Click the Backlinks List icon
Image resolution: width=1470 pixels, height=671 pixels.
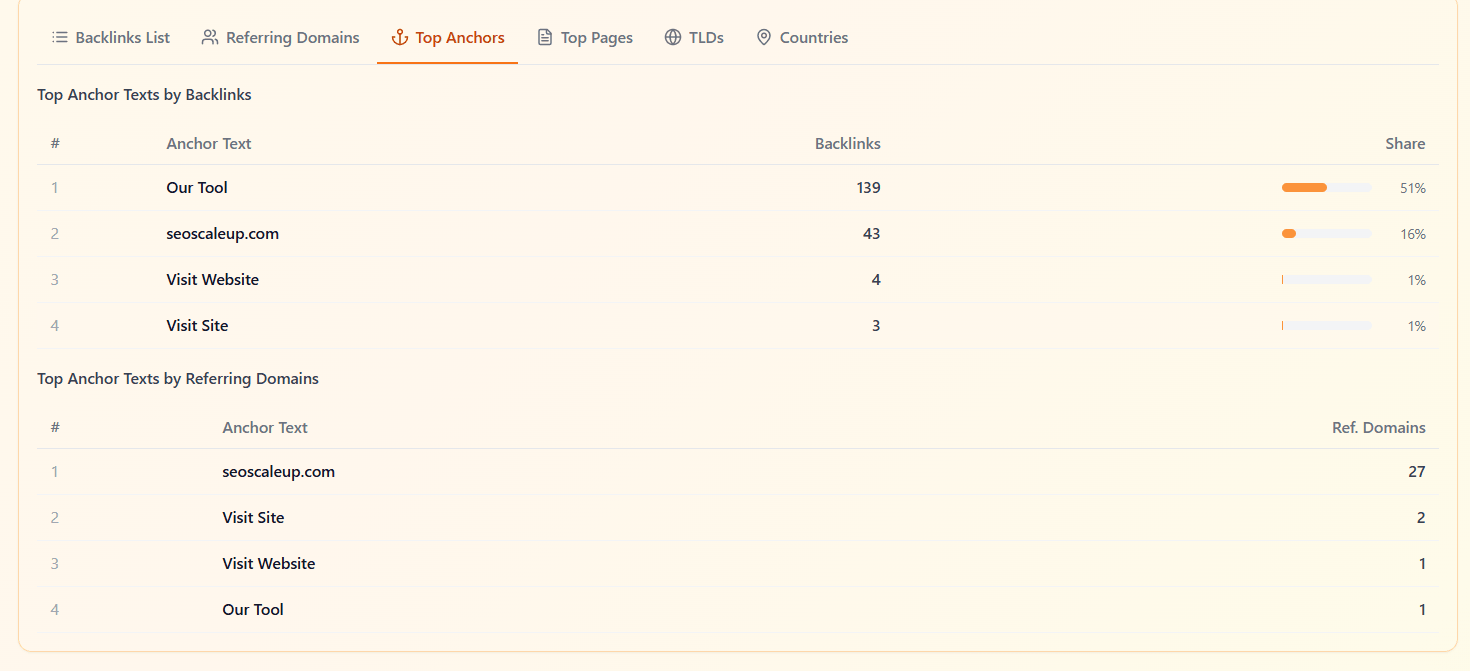pyautogui.click(x=58, y=37)
